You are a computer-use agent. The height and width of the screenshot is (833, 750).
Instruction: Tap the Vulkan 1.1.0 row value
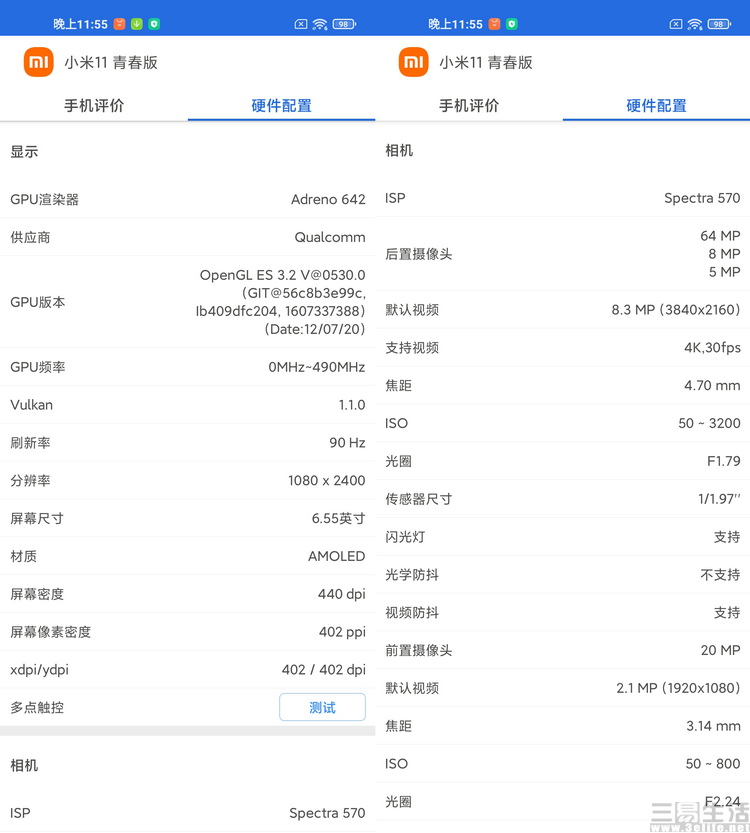[x=352, y=405]
